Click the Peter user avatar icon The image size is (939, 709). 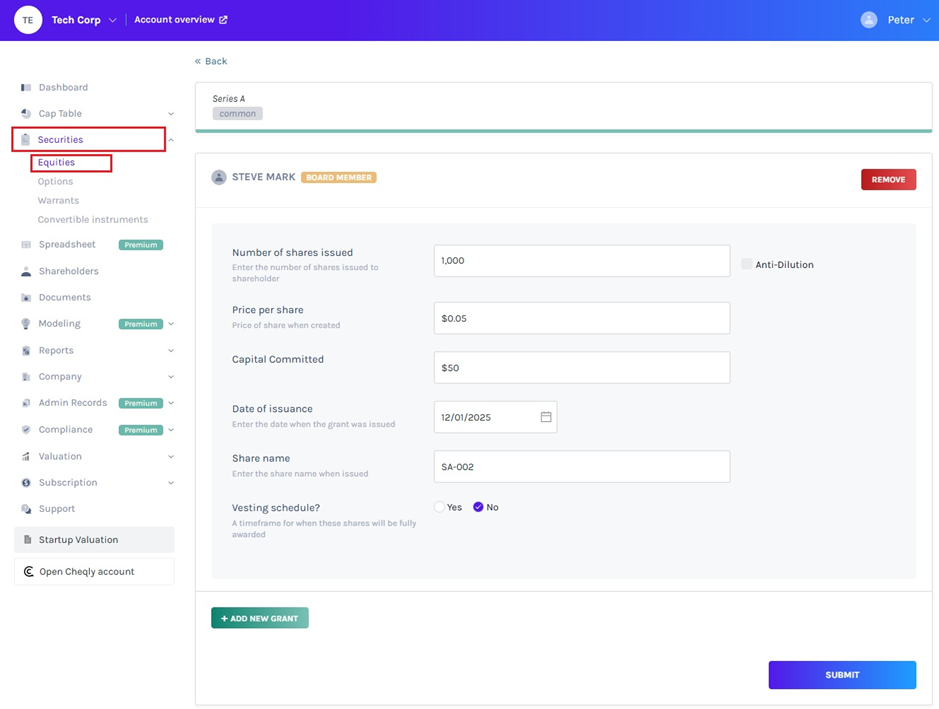[869, 20]
